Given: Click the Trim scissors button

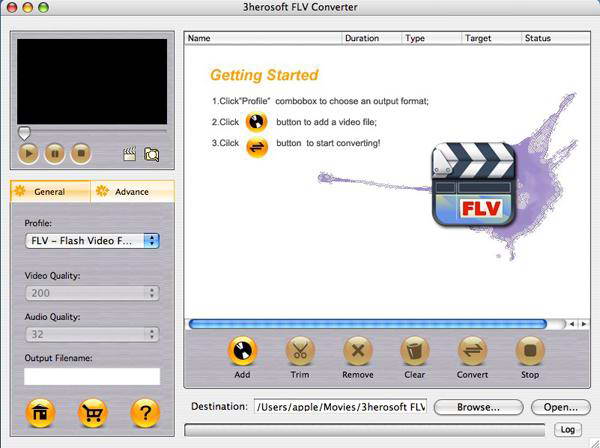Looking at the screenshot, I should pos(300,350).
